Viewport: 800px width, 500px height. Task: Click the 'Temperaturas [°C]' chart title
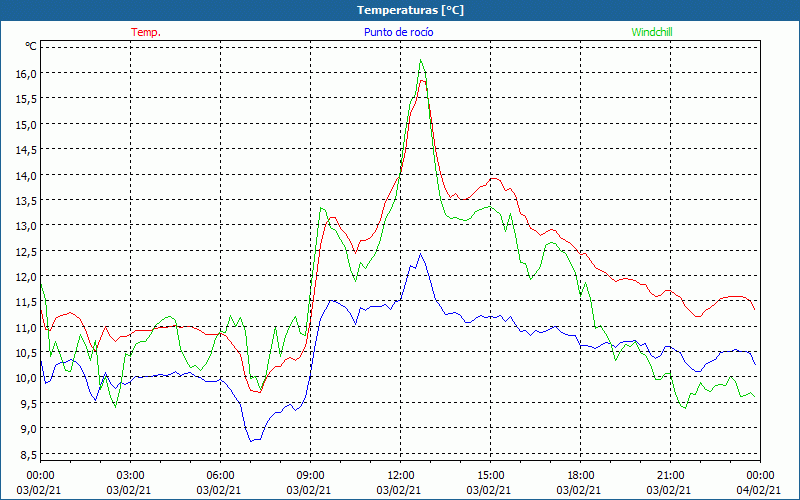click(410, 10)
